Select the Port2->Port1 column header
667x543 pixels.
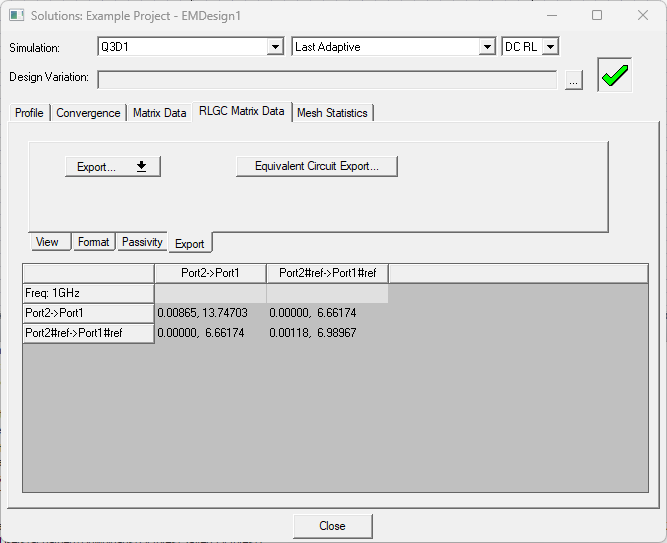tap(210, 273)
